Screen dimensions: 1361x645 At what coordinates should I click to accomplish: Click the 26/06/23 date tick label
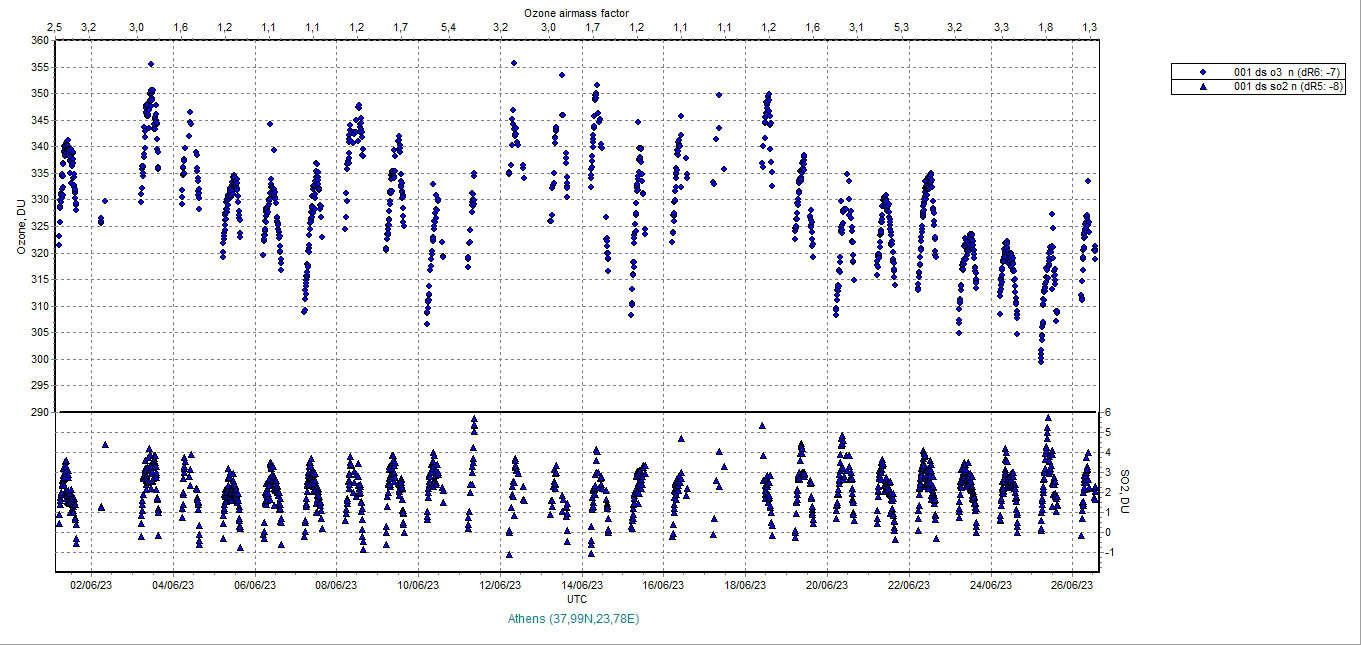coord(1072,586)
